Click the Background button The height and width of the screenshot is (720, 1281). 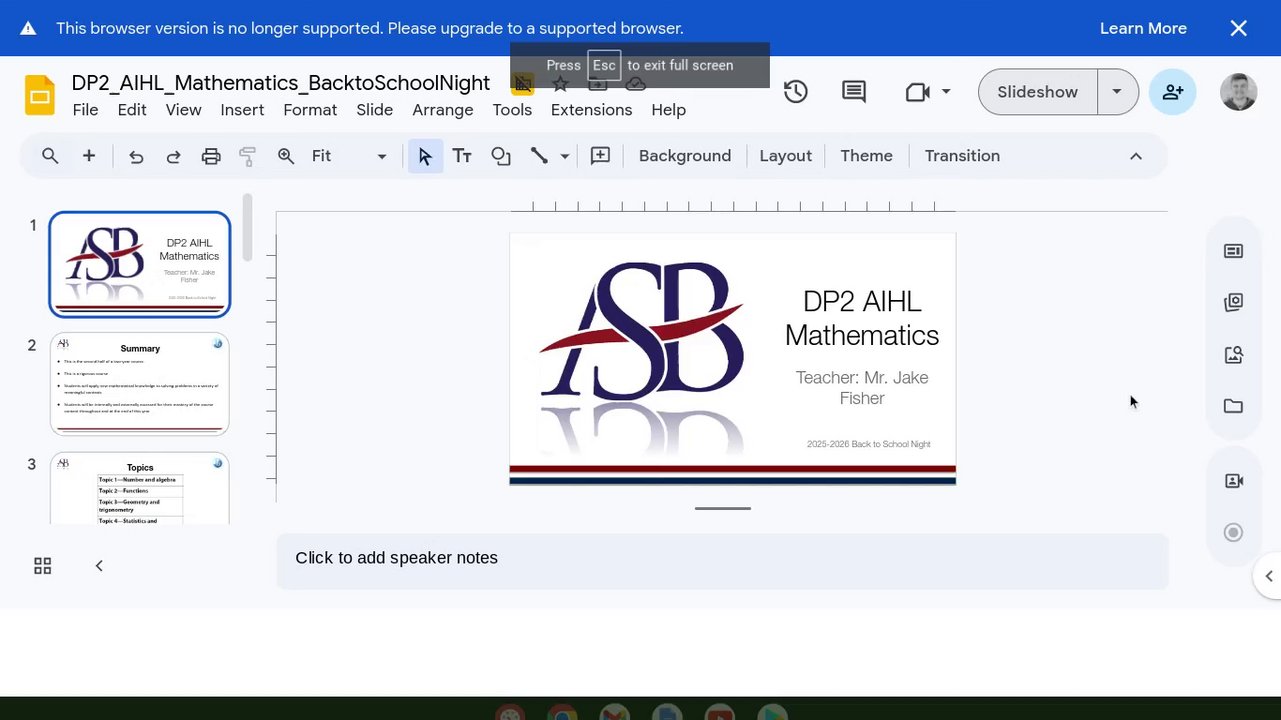[x=685, y=156]
